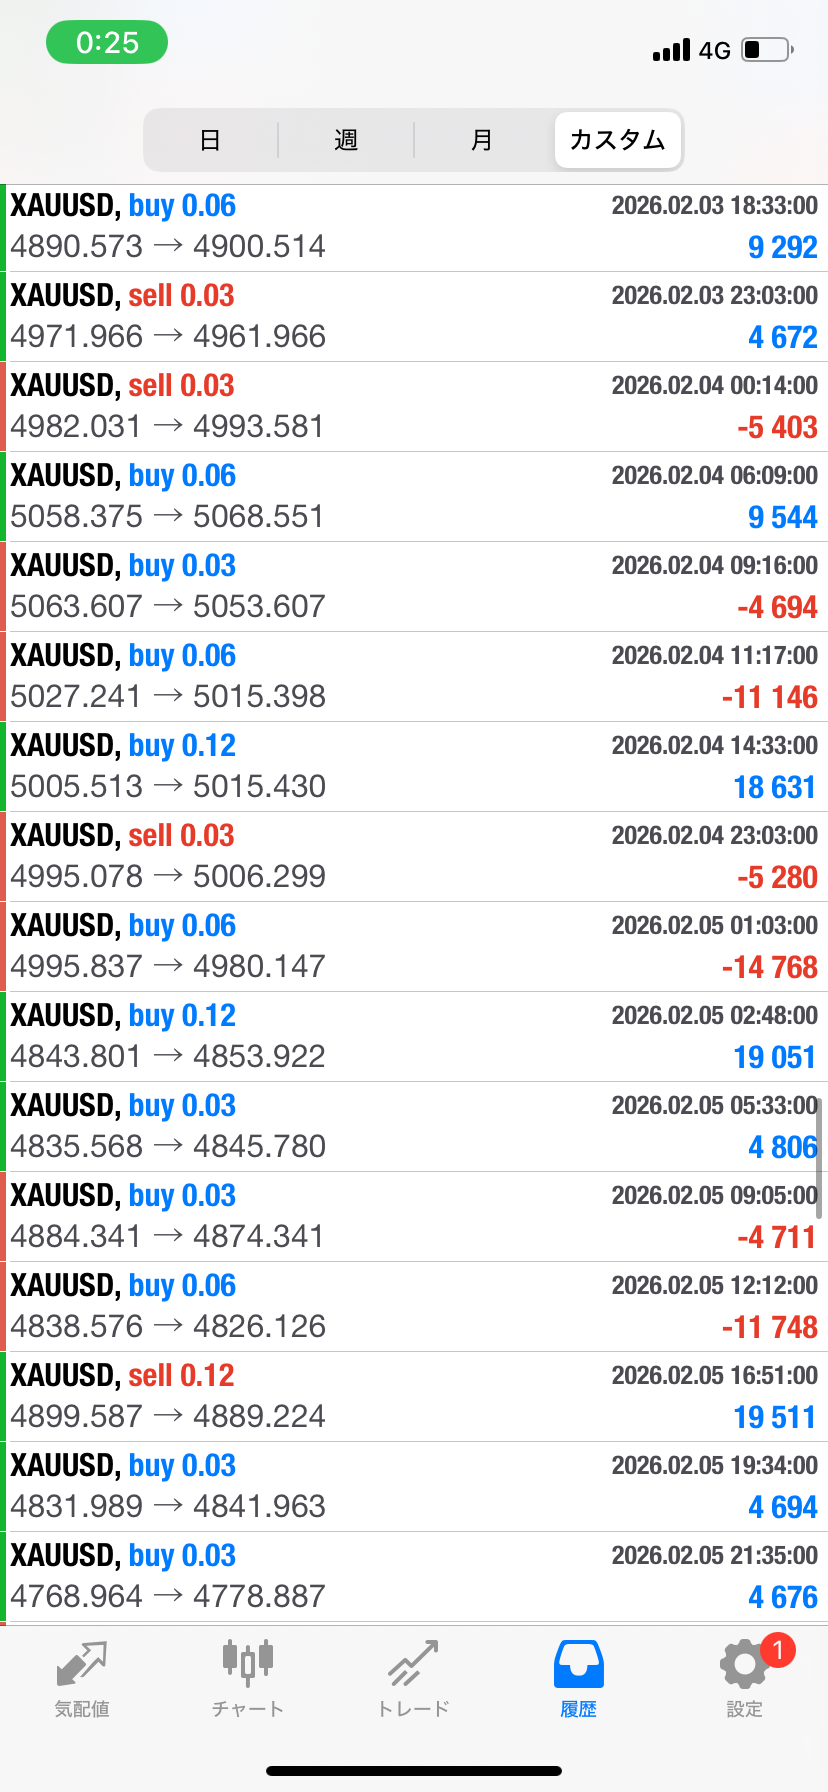The width and height of the screenshot is (828, 1792).
Task: Tap the home indicator bar
Action: click(414, 1771)
